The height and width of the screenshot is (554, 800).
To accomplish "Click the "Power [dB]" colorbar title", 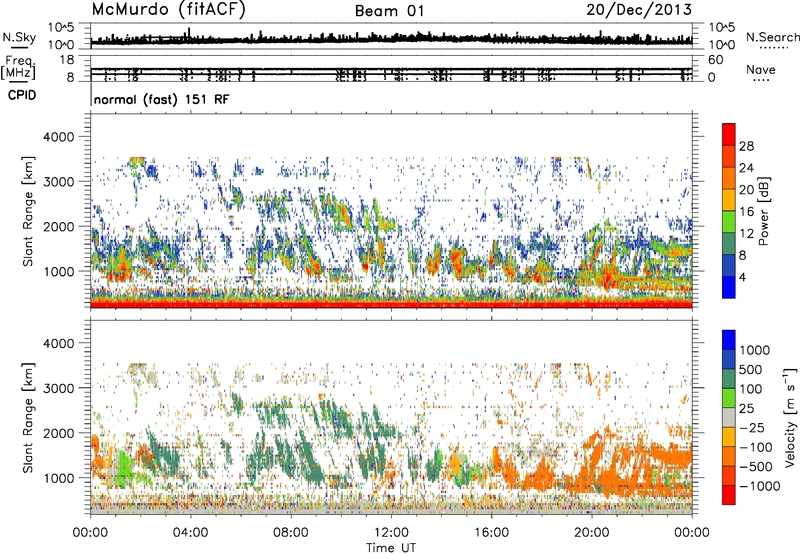I will 763,211.
